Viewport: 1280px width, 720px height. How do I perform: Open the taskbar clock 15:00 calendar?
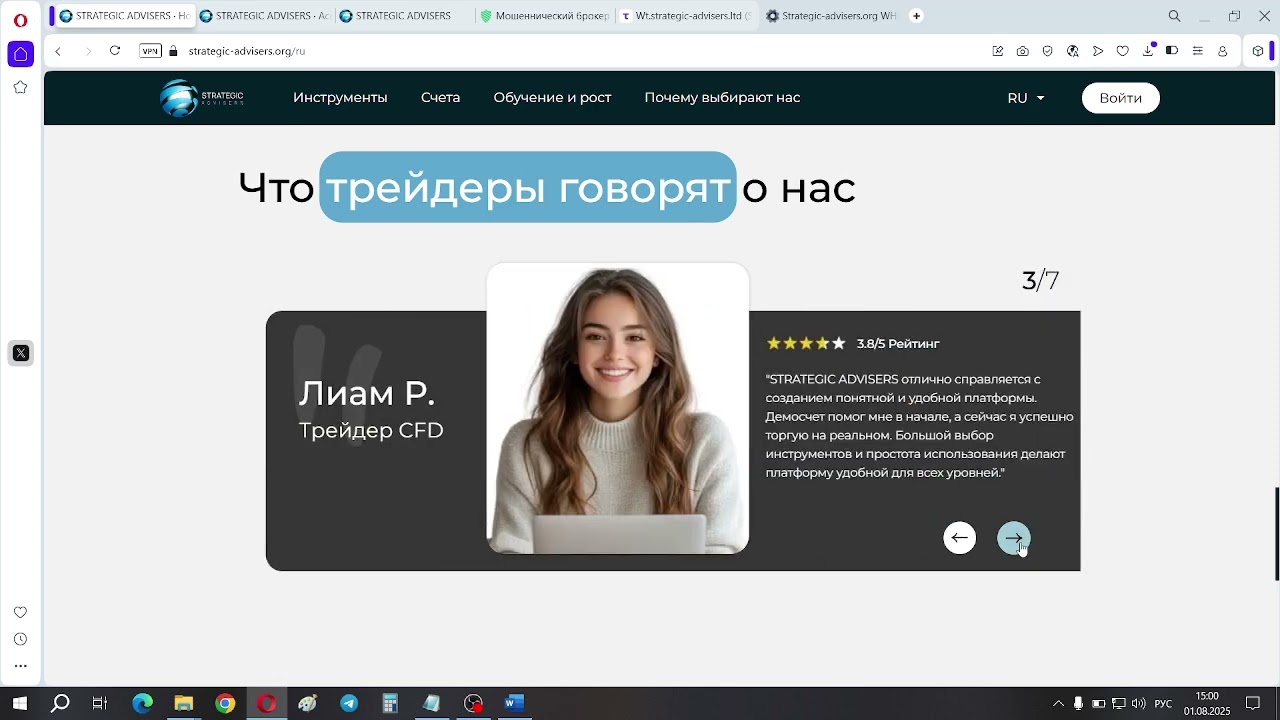(x=1207, y=703)
